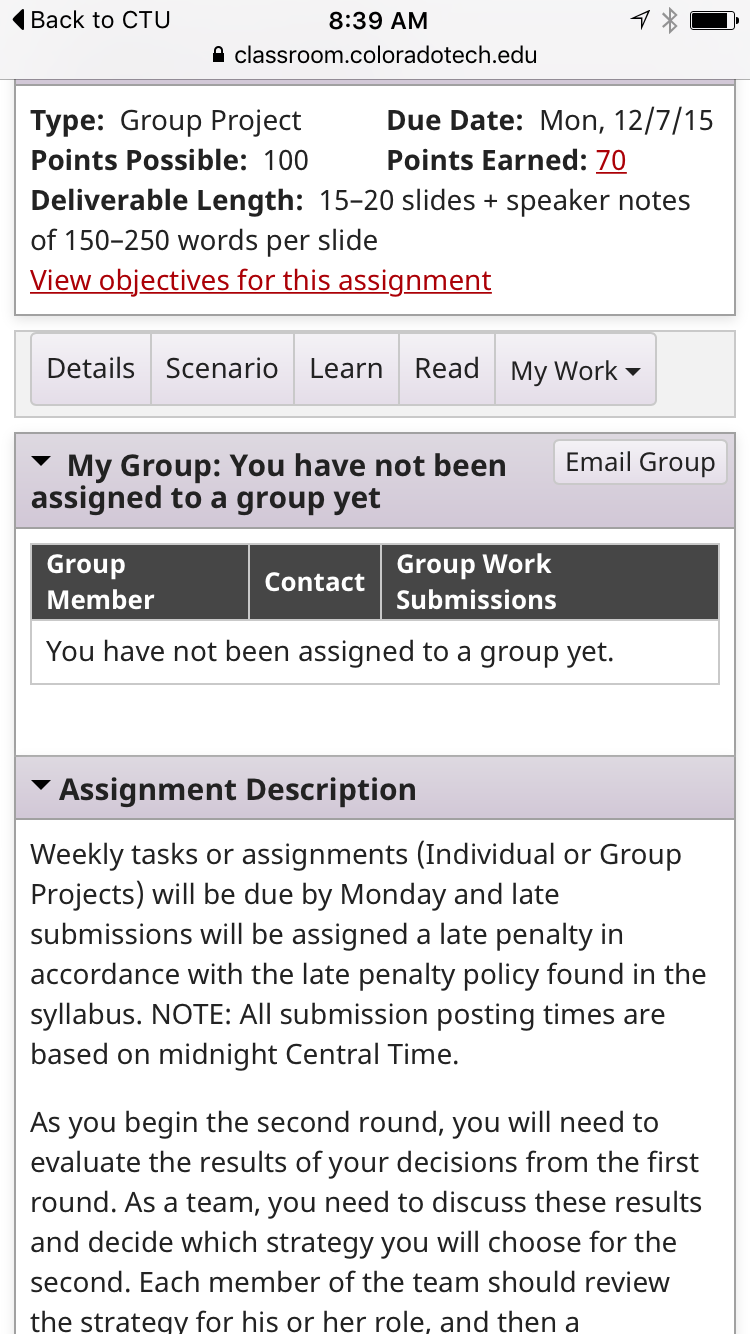Tap the Group Work Submissions column header
The height and width of the screenshot is (1334, 750).
coord(550,582)
